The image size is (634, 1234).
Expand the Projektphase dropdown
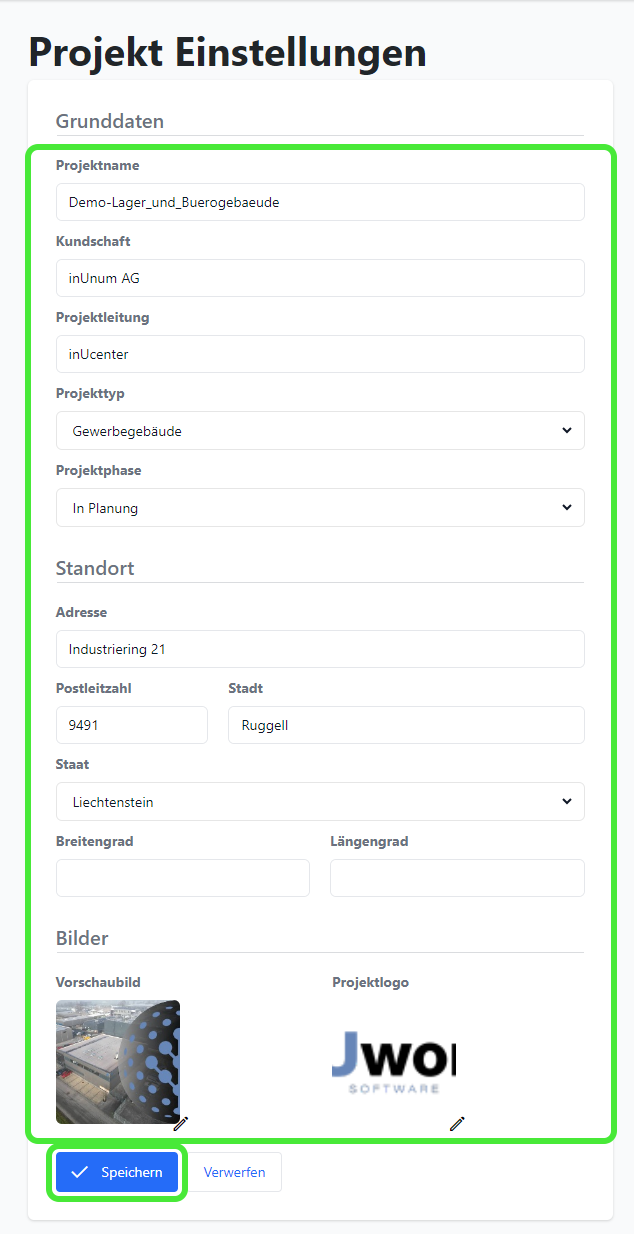320,508
